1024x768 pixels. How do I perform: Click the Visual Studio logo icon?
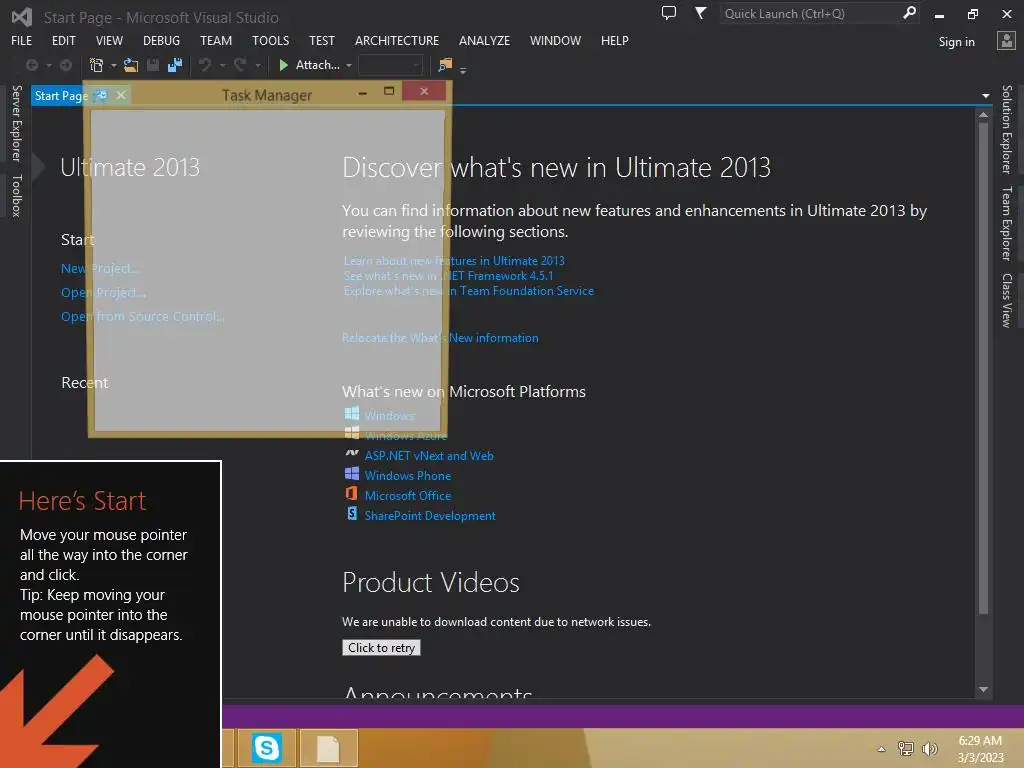pyautogui.click(x=22, y=17)
